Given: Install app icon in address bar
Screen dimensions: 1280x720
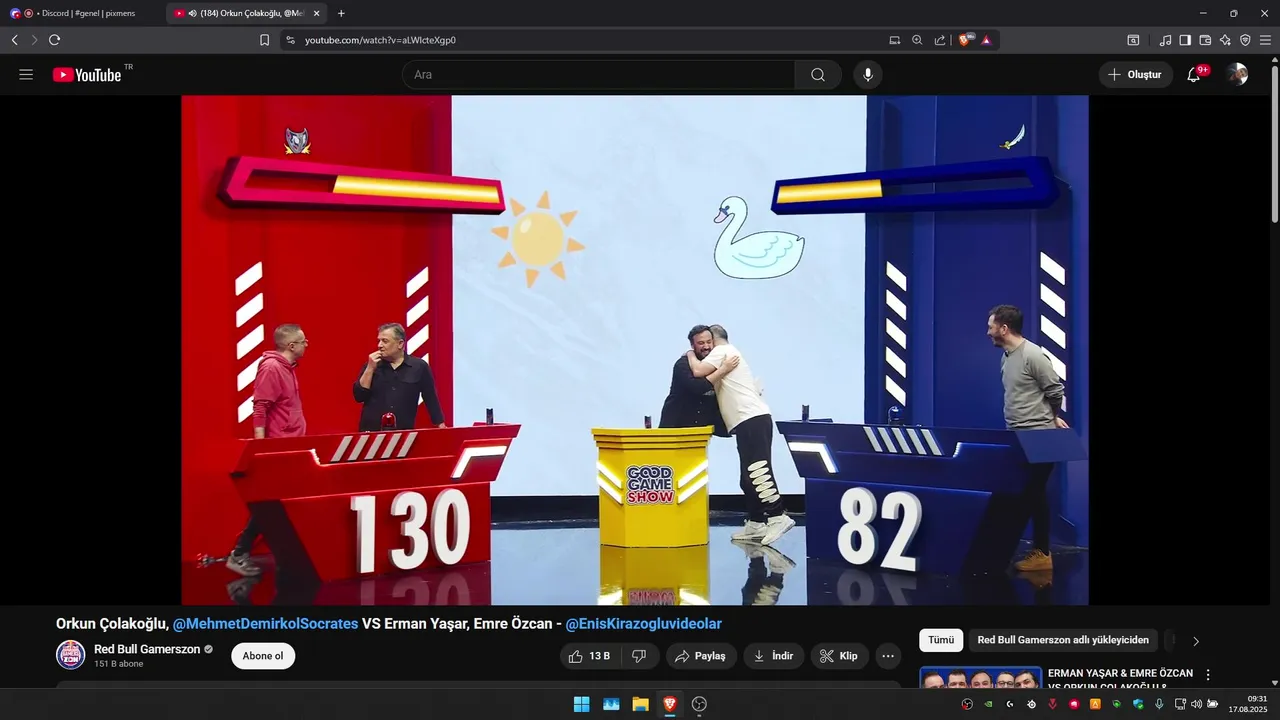Looking at the screenshot, I should click(x=895, y=40).
